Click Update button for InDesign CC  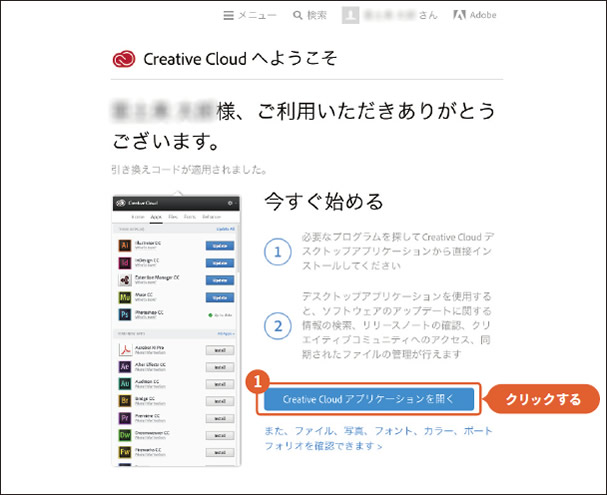coord(219,263)
